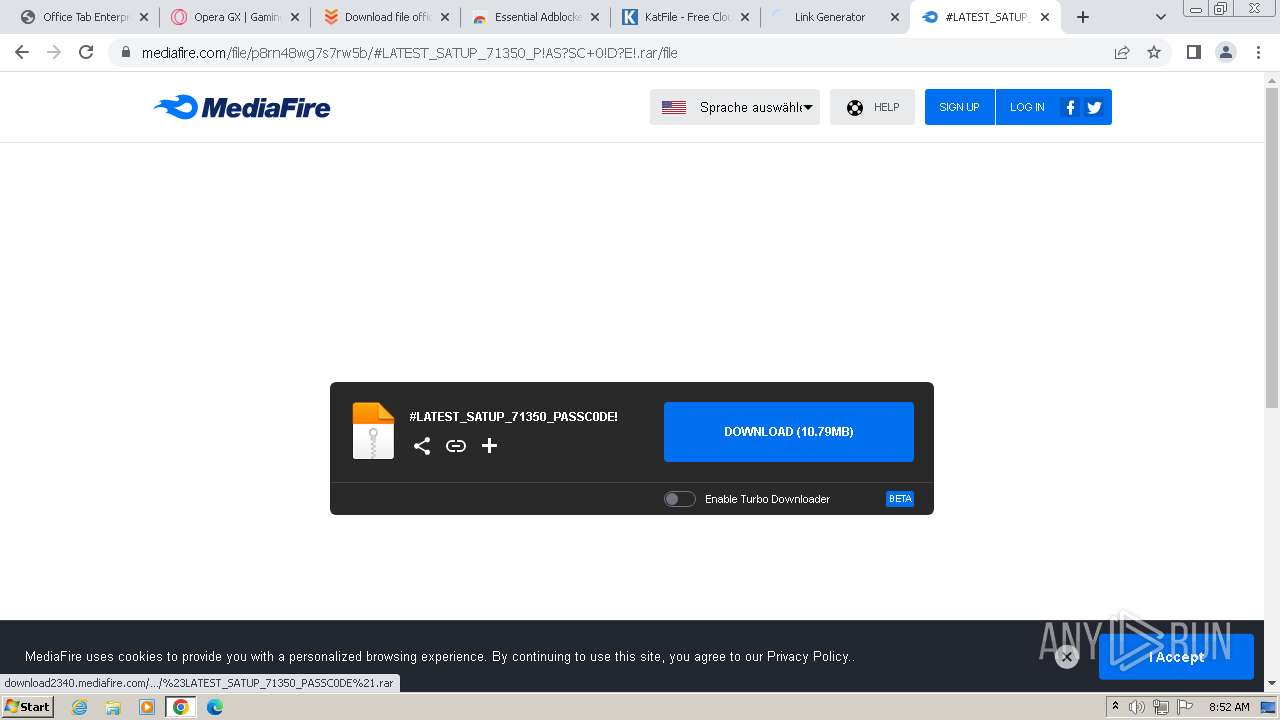Click the Twitter login icon
The image size is (1280, 720).
[x=1094, y=107]
